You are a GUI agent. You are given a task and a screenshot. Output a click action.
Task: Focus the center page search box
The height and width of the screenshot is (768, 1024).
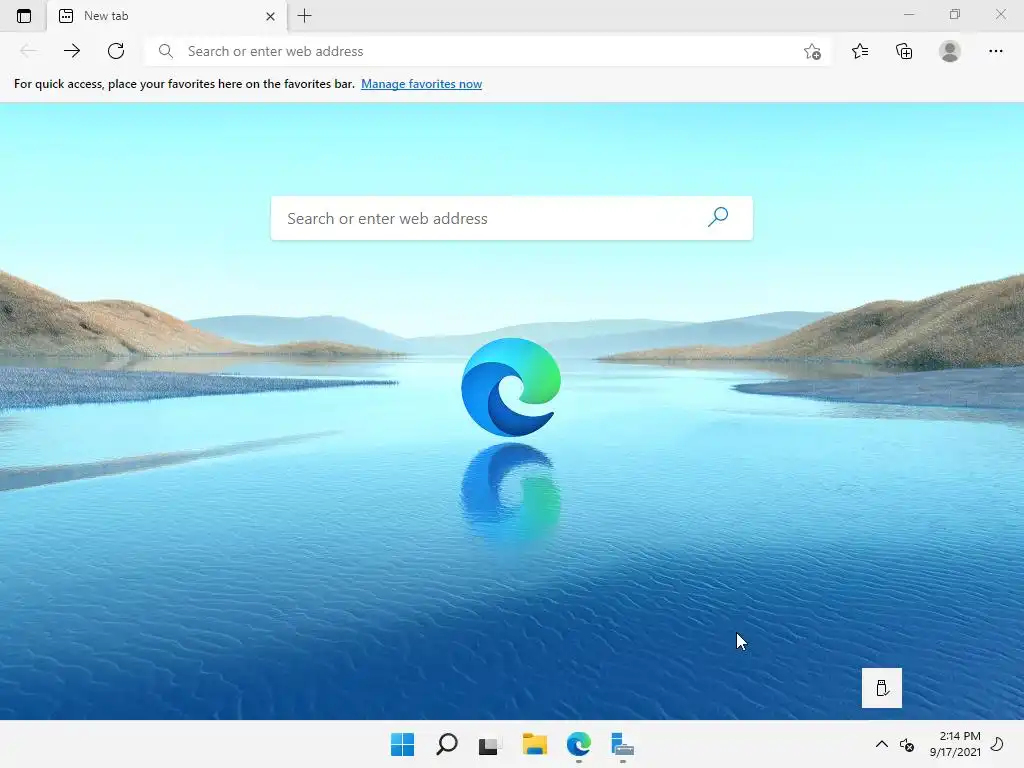pos(511,218)
